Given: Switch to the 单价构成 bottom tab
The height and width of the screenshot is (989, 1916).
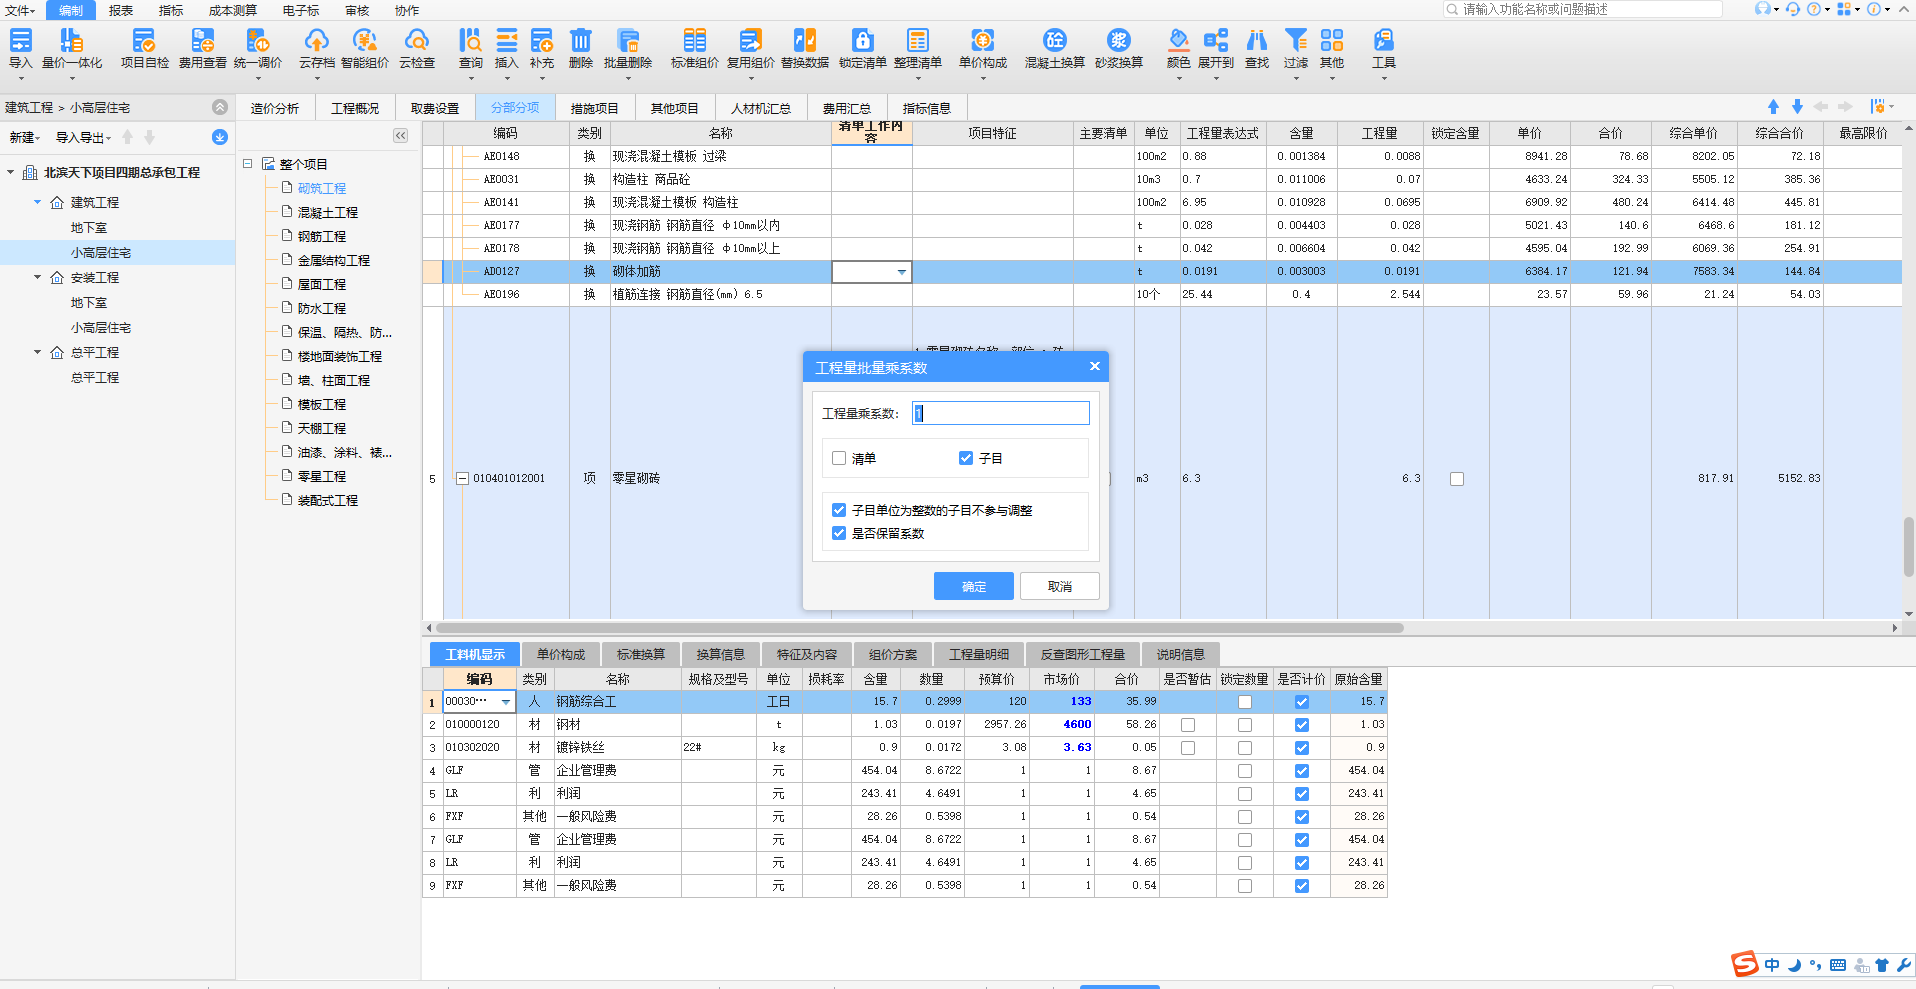Looking at the screenshot, I should point(560,654).
